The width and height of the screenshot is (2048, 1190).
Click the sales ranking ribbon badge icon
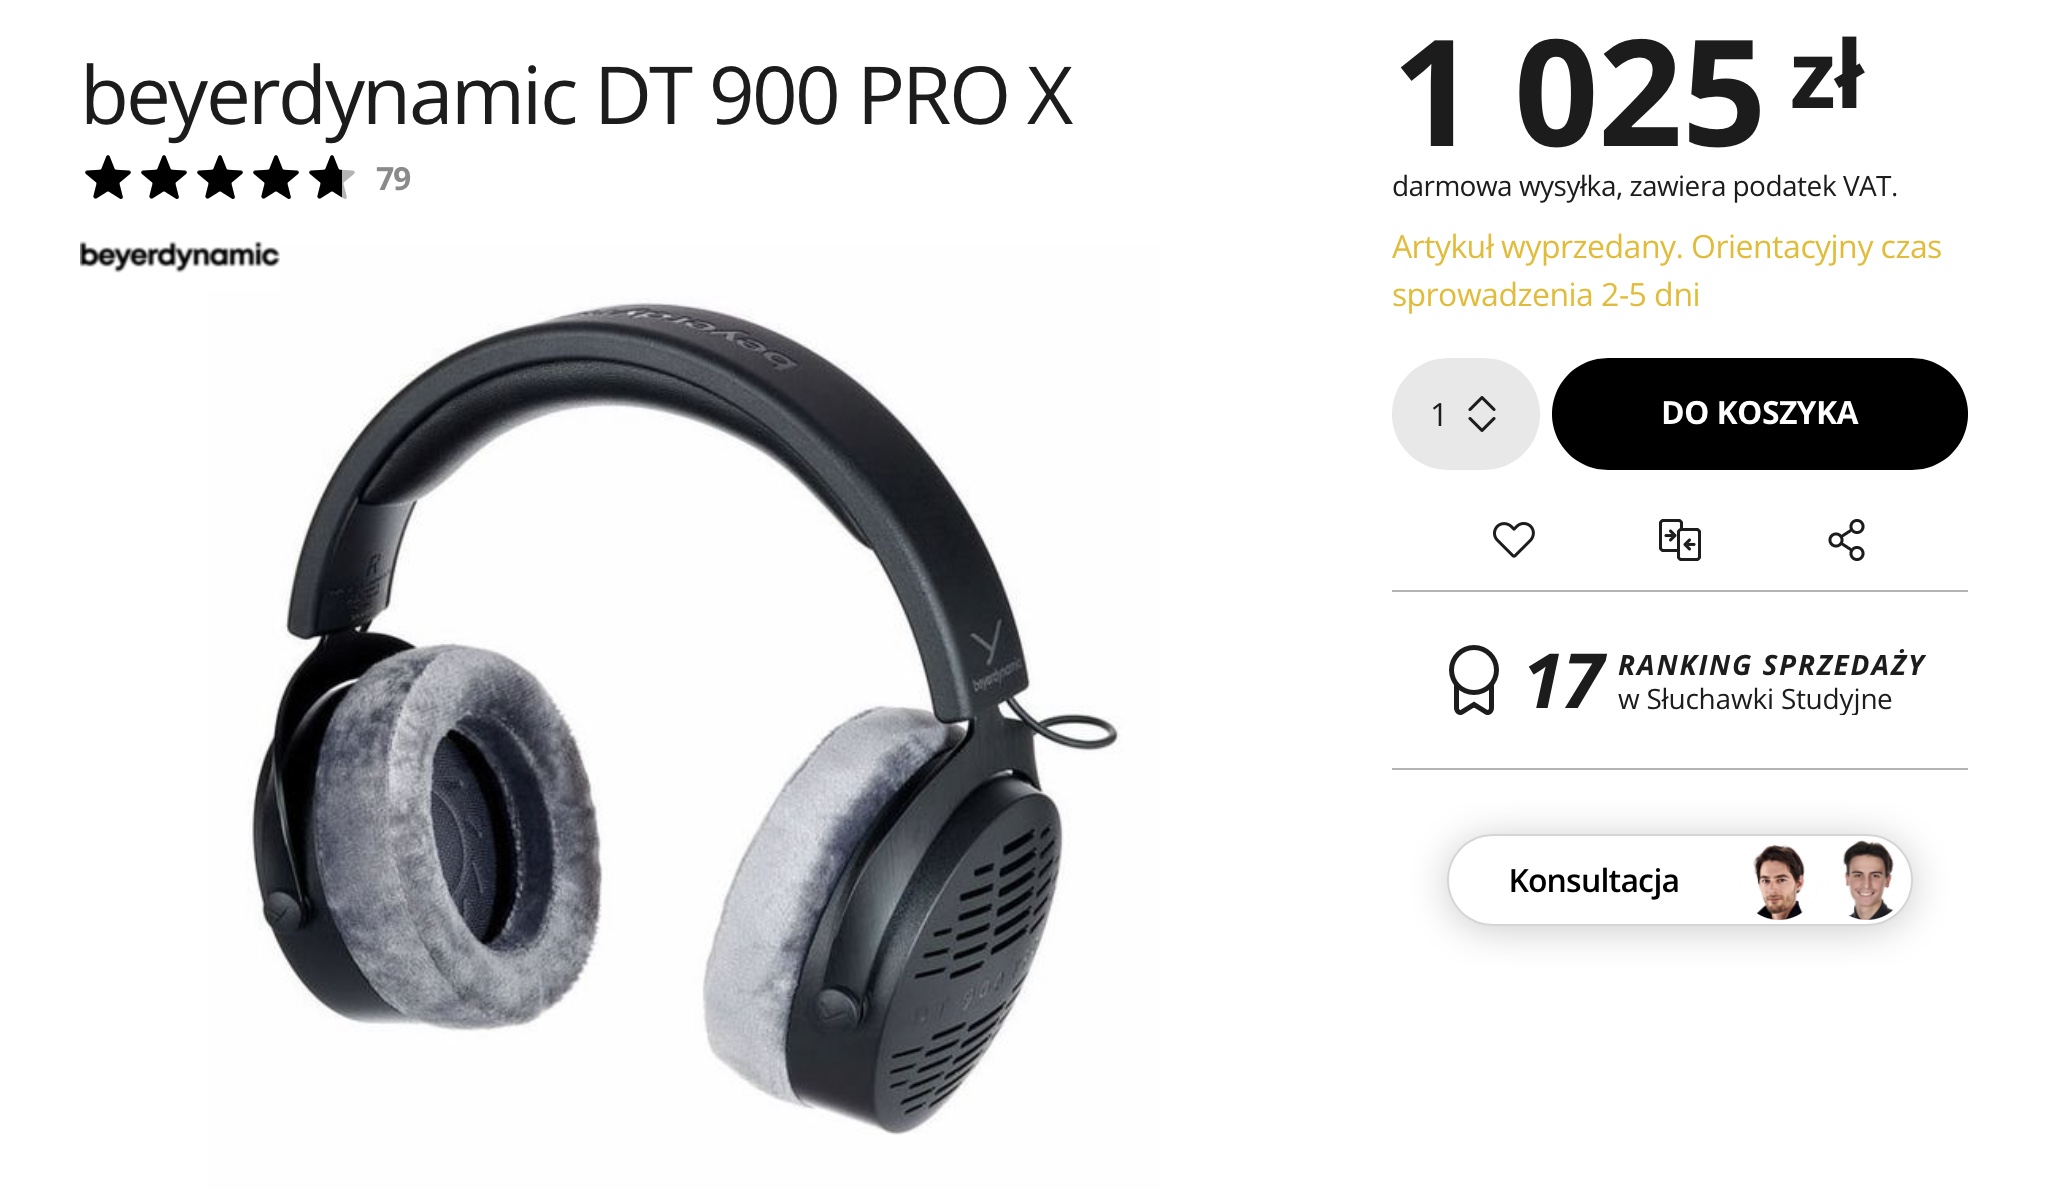click(x=1474, y=680)
